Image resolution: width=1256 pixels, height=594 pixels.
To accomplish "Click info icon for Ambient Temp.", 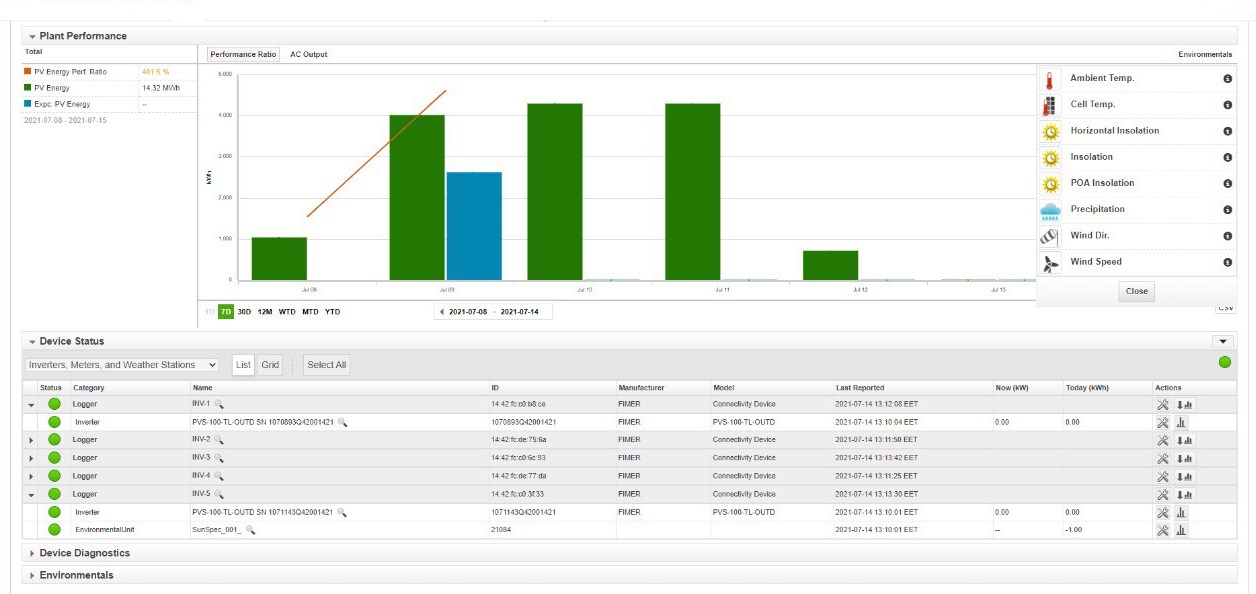I will click(x=1227, y=79).
